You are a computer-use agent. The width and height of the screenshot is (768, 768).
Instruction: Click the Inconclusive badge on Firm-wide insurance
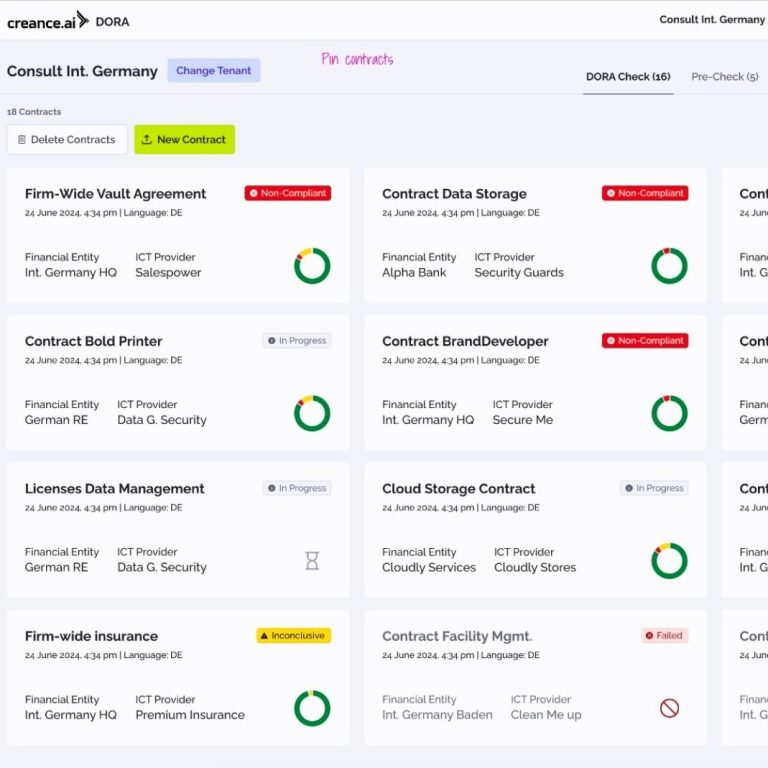(x=294, y=635)
